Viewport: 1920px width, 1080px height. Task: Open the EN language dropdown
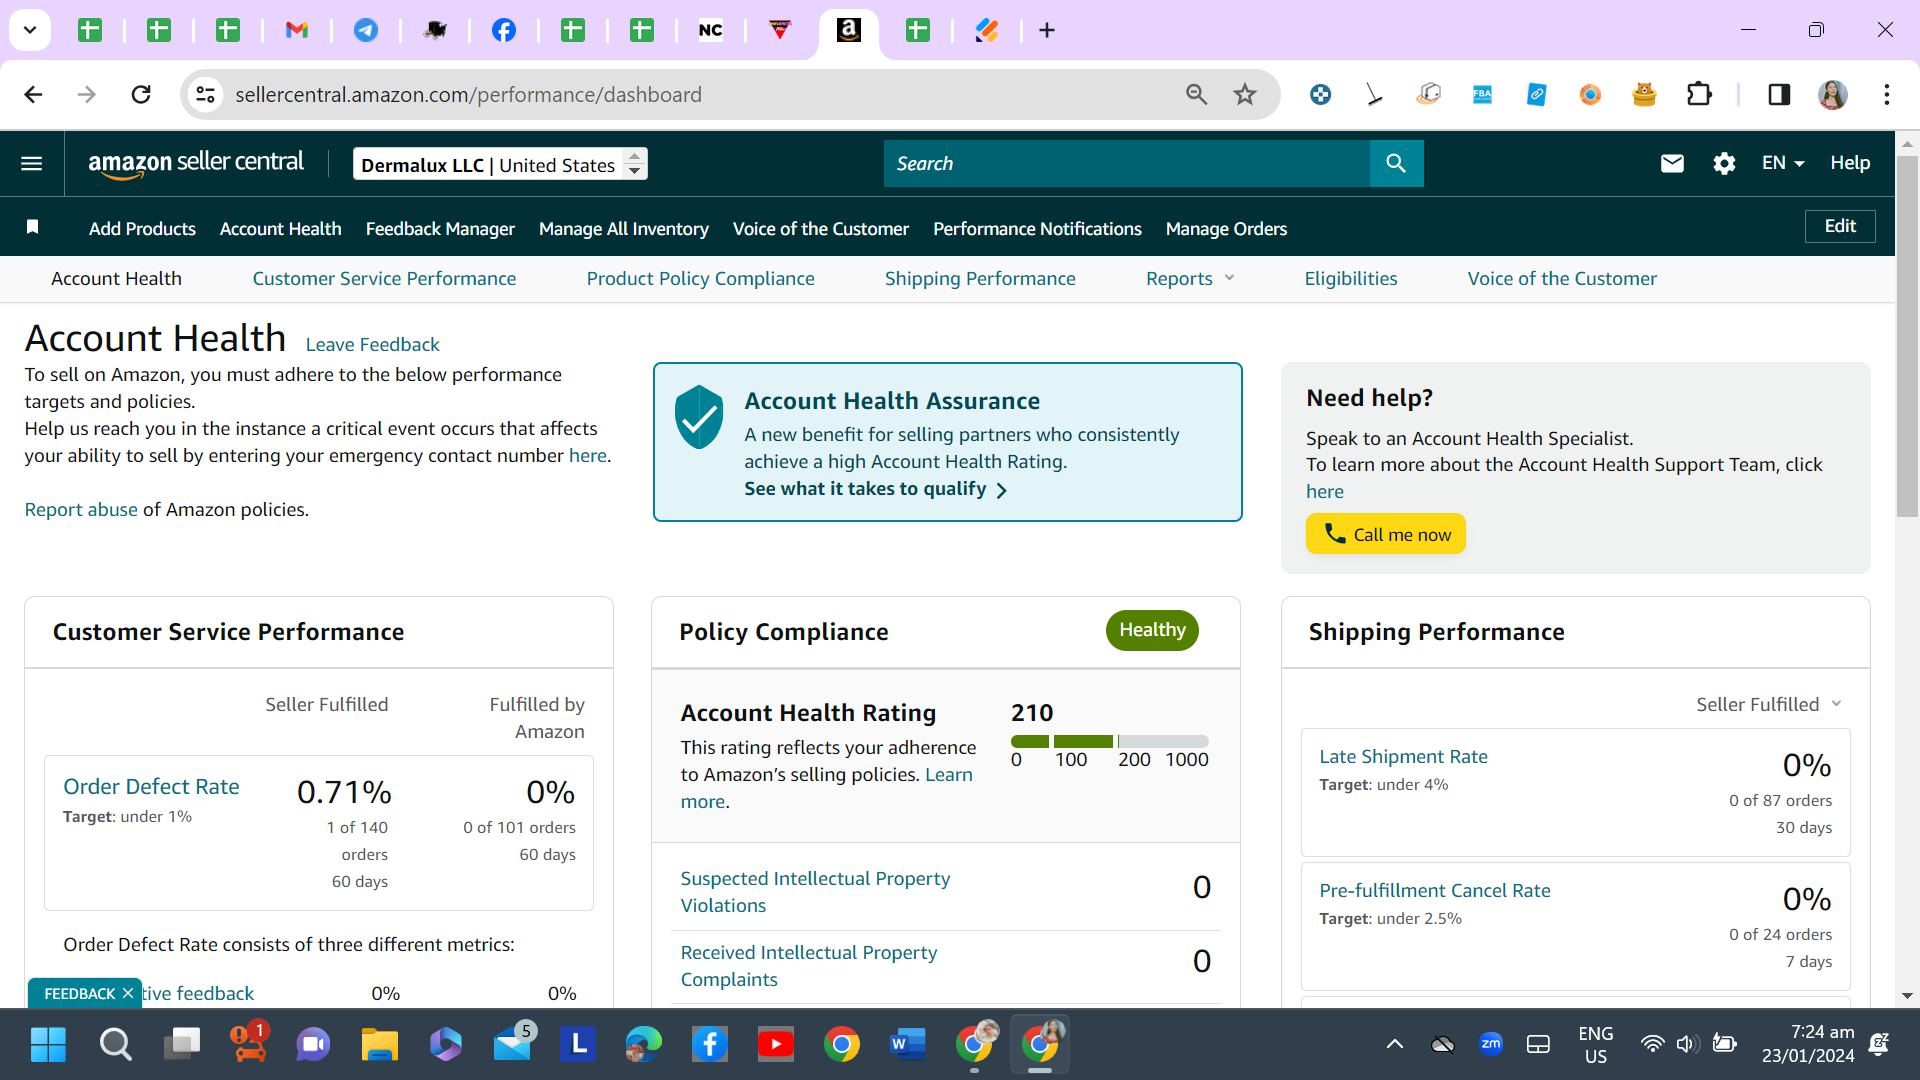(1783, 163)
